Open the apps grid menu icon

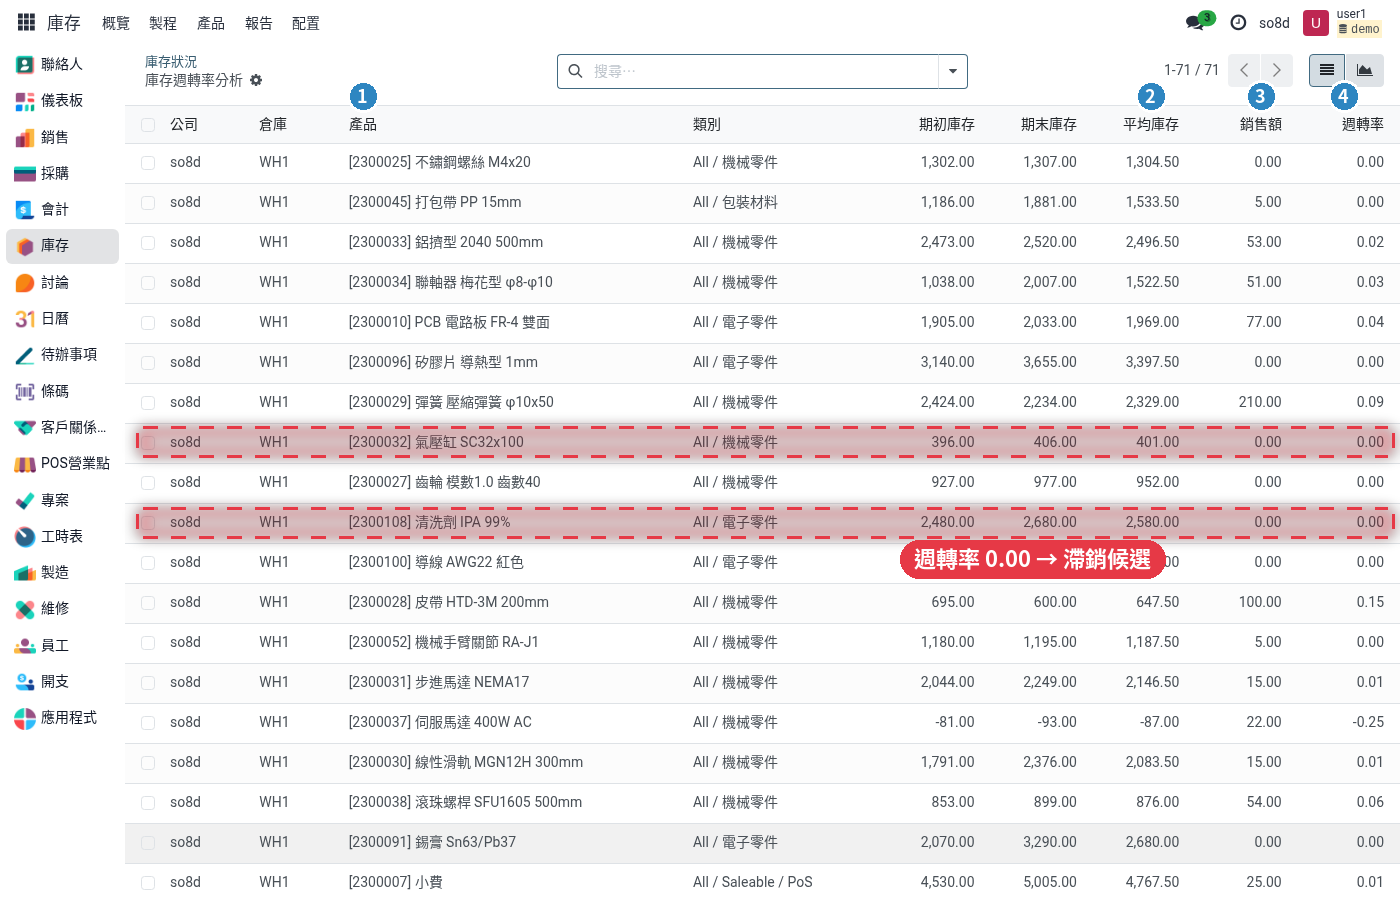(x=26, y=22)
